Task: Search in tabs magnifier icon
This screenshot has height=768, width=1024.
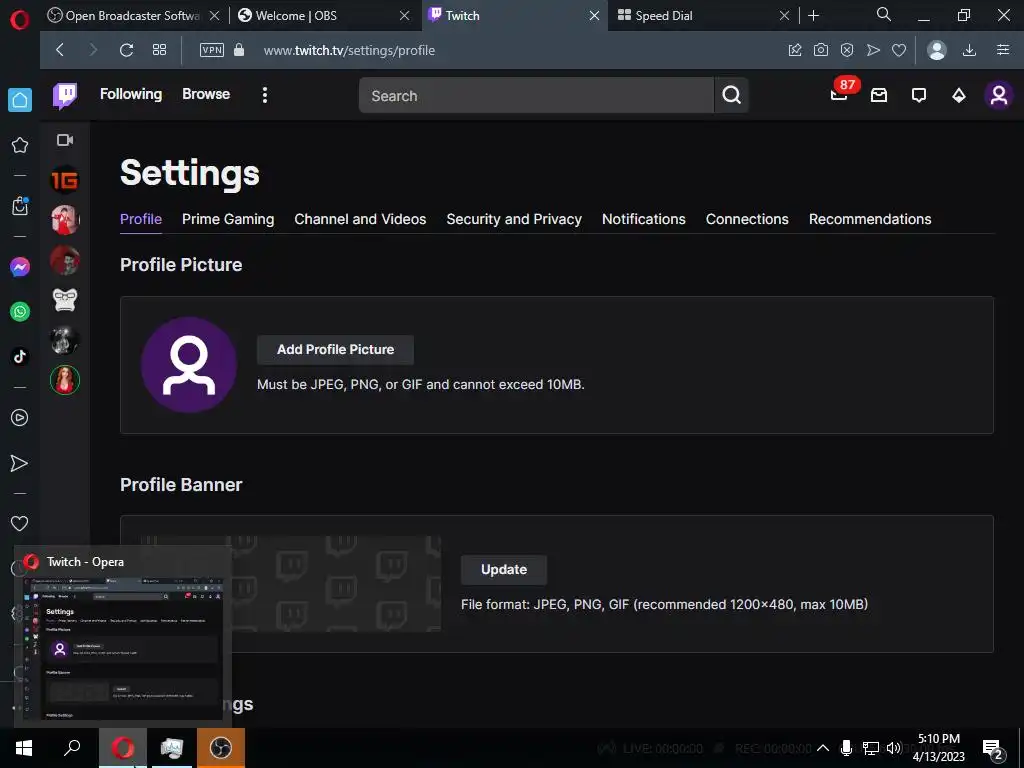Action: [x=884, y=14]
